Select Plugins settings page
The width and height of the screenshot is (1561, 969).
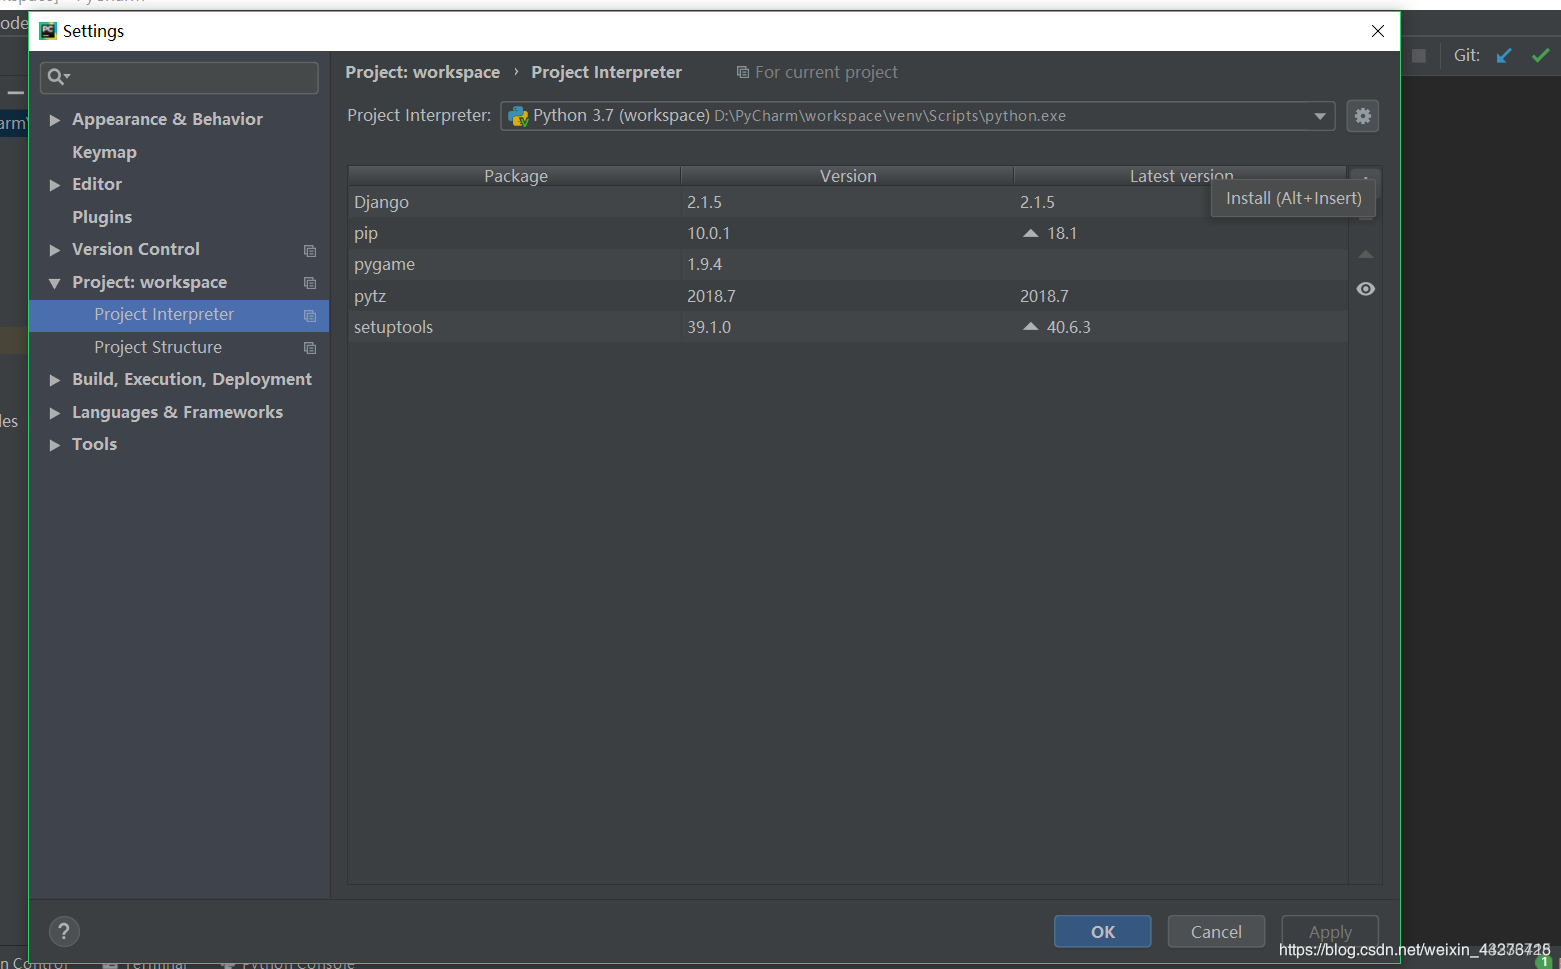pyautogui.click(x=102, y=217)
